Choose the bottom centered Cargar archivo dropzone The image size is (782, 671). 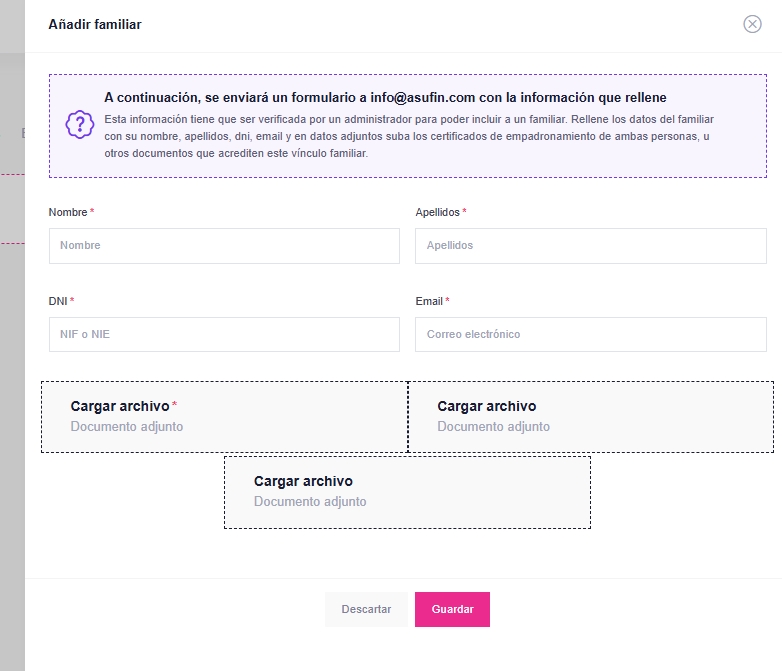coord(407,492)
